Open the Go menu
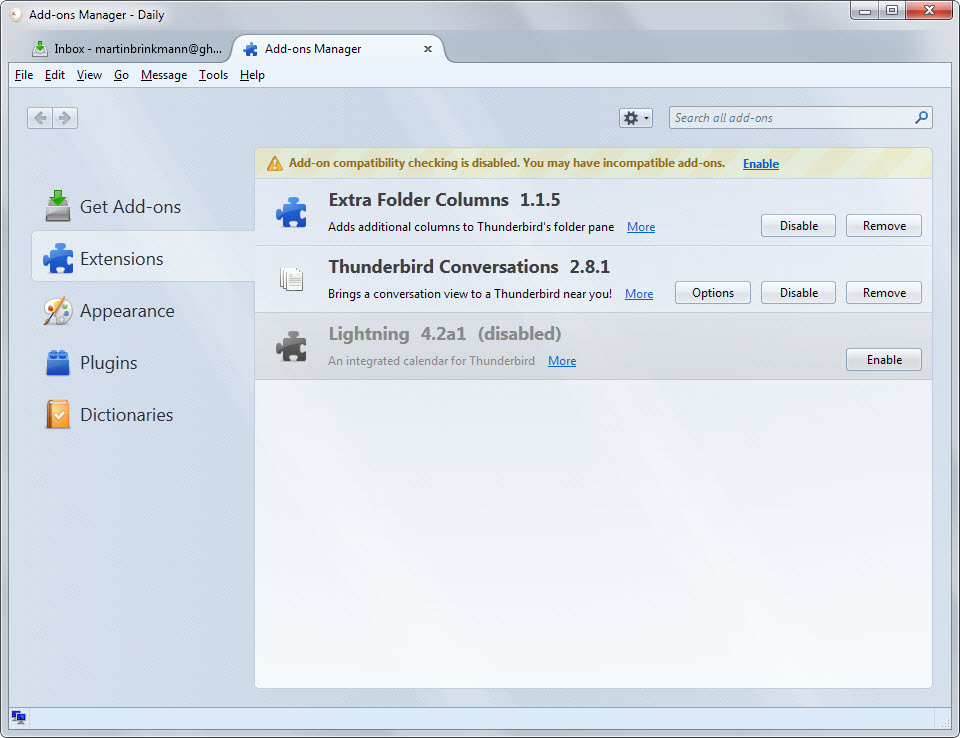The image size is (960, 738). (x=121, y=75)
